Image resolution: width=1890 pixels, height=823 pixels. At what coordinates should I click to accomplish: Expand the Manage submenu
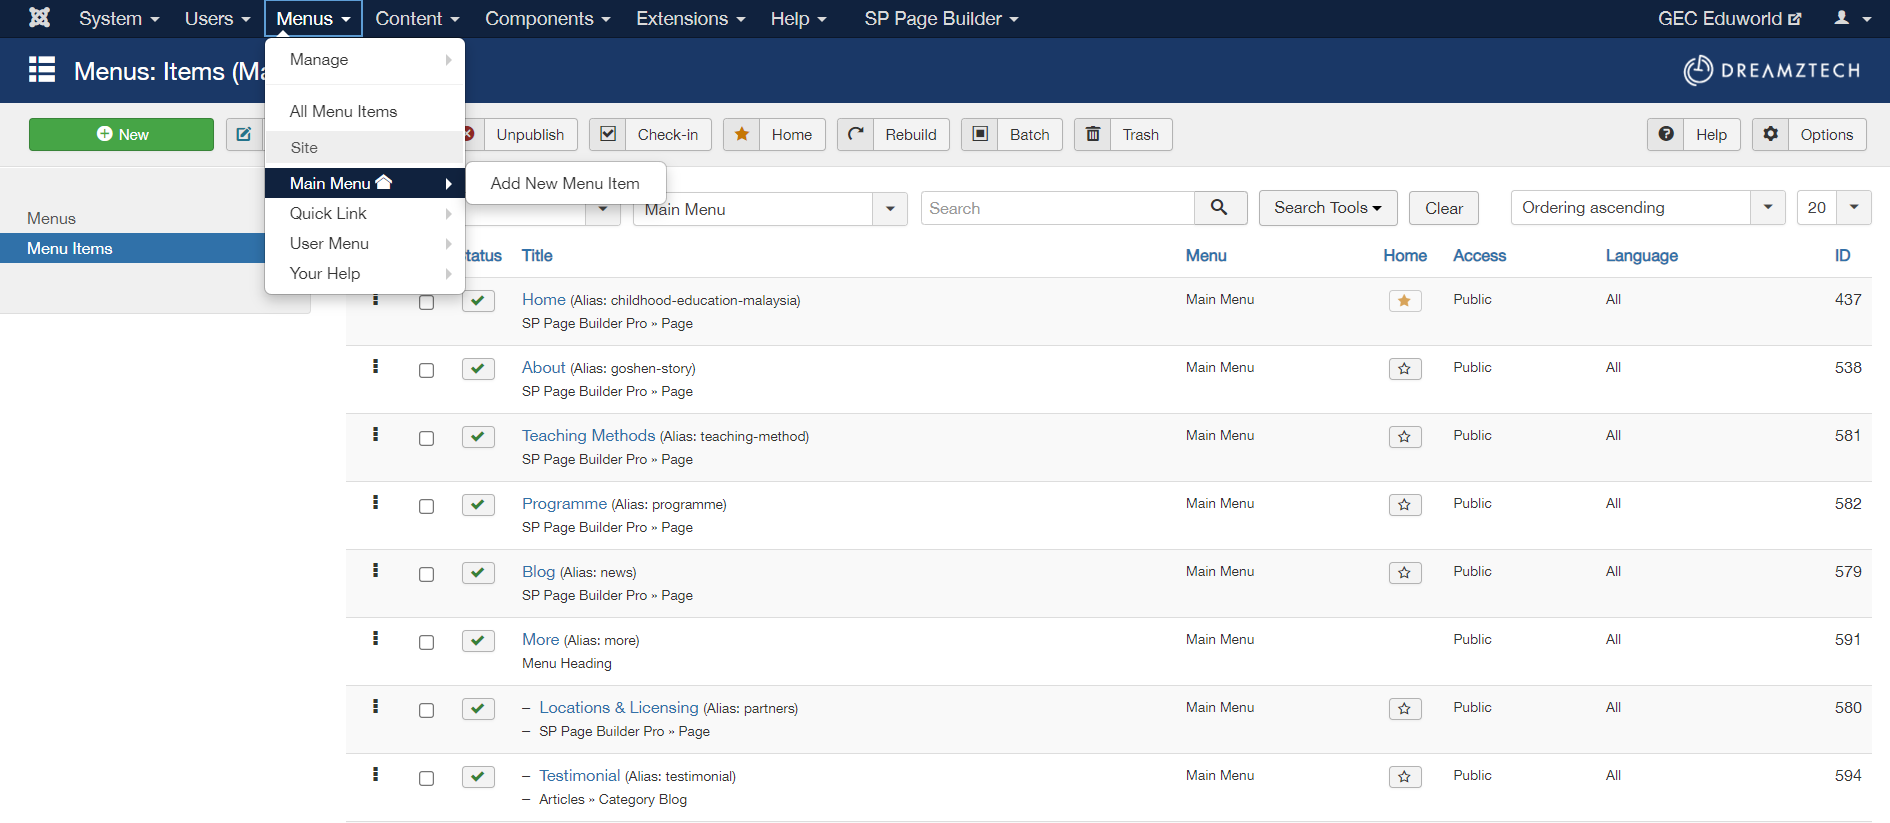365,60
